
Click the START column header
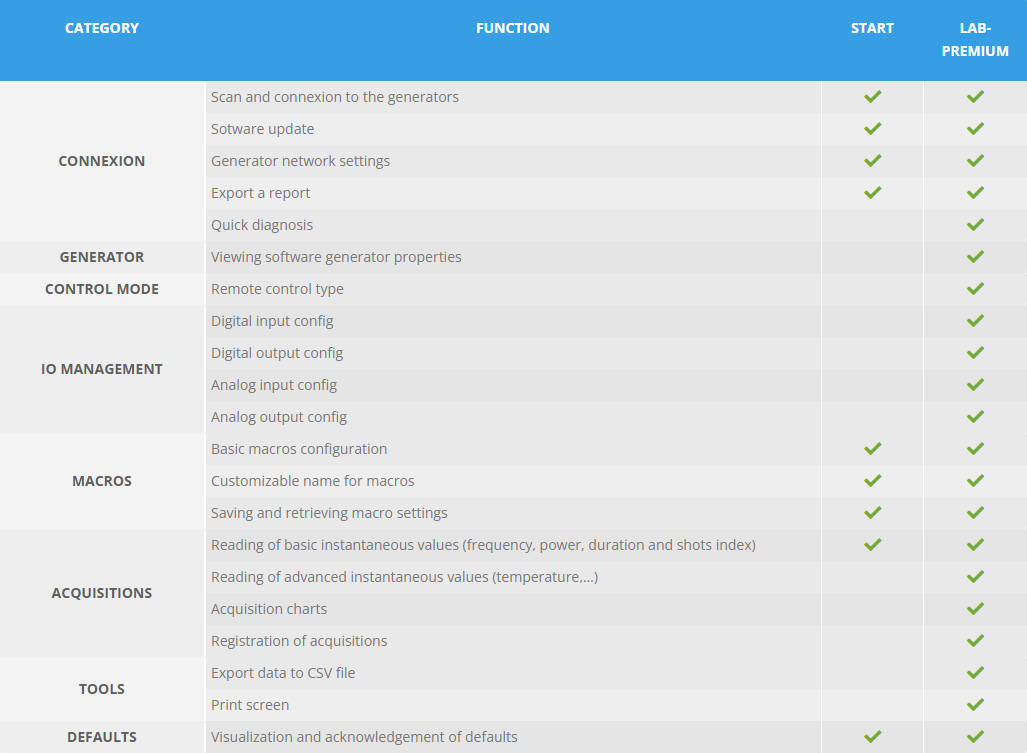(x=872, y=28)
